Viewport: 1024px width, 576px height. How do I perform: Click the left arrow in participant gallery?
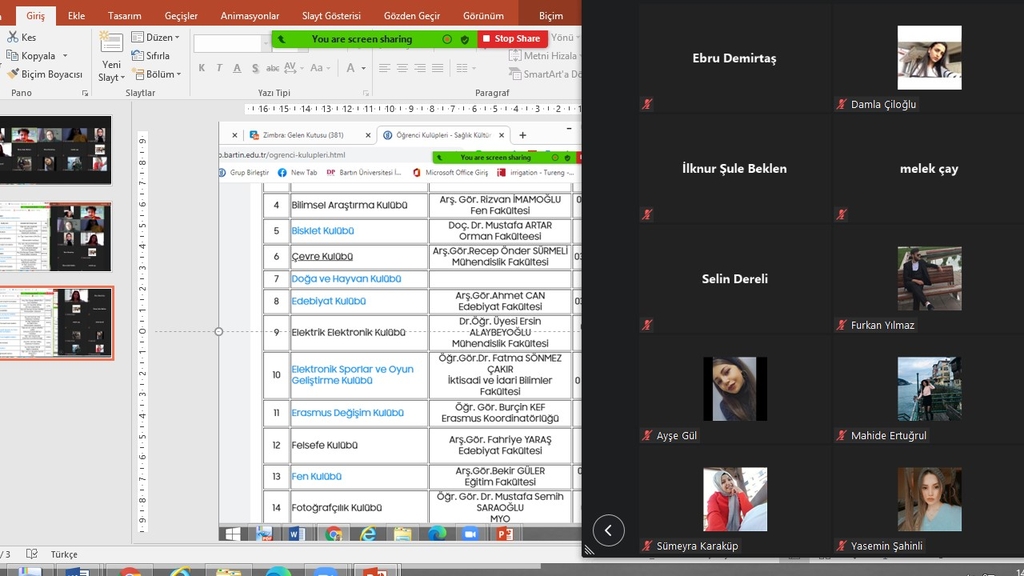coord(608,530)
